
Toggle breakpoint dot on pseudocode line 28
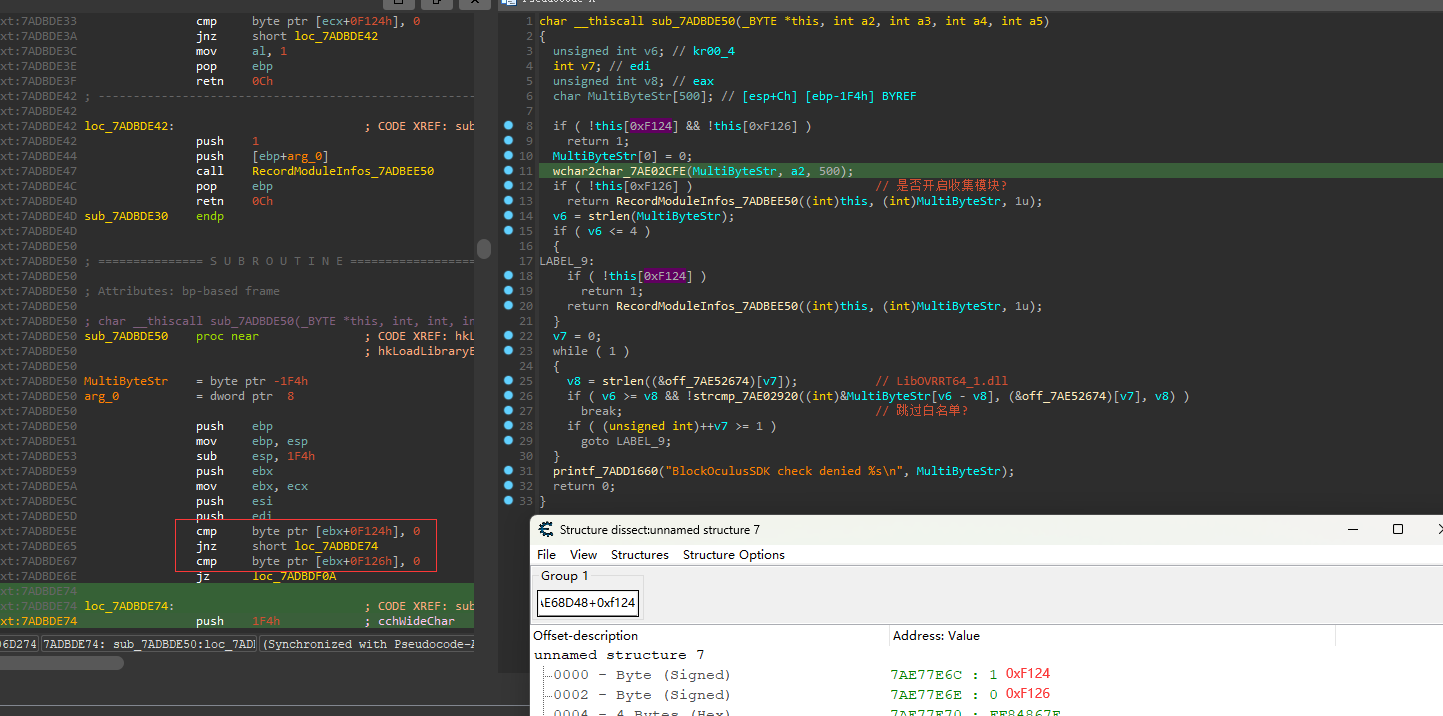tap(508, 426)
